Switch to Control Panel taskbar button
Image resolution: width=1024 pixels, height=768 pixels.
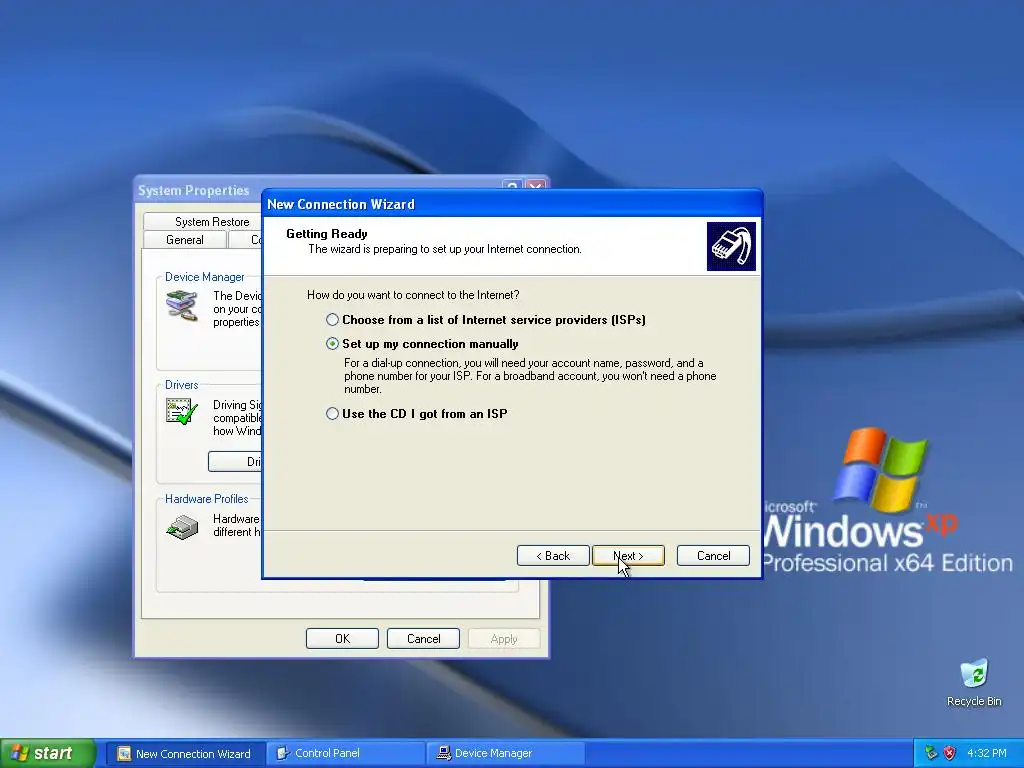(346, 754)
